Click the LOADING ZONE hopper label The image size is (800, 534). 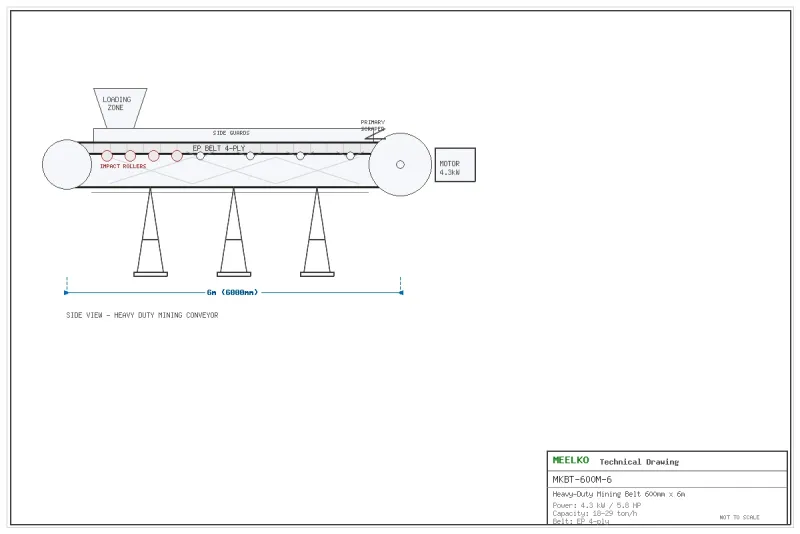(x=116, y=104)
